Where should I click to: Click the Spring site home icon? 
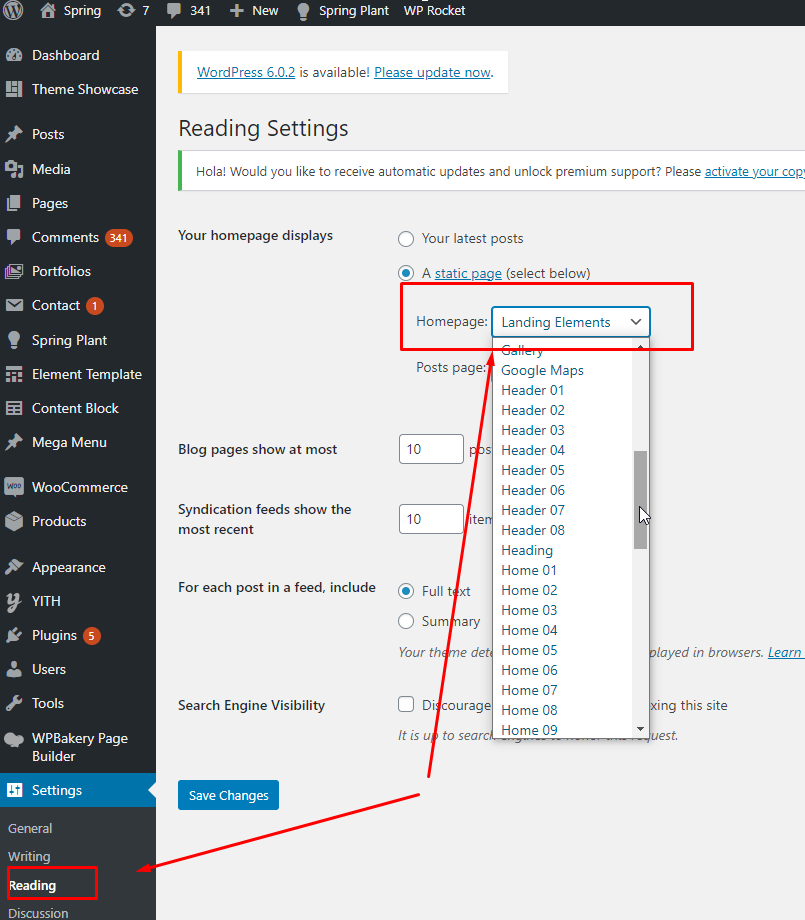(x=48, y=11)
